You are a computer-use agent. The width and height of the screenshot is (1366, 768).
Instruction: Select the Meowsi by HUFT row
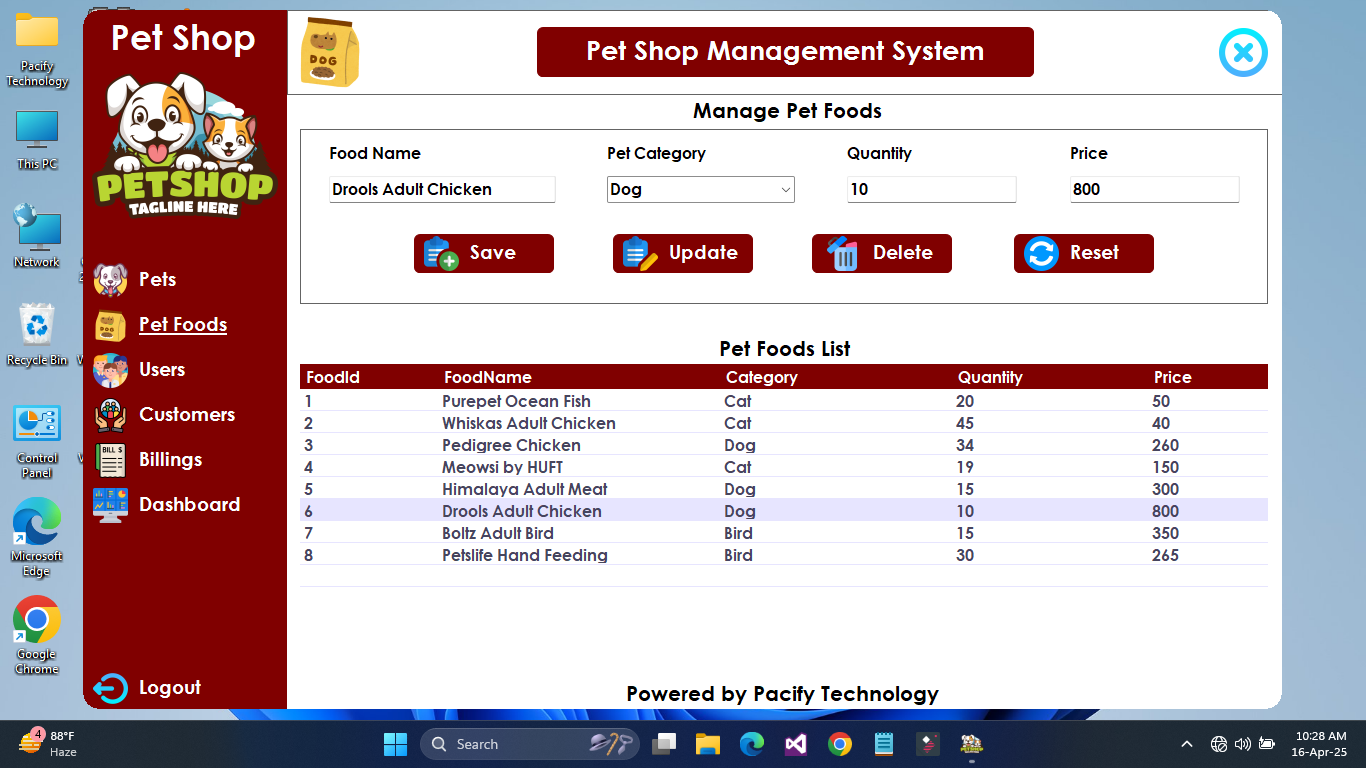784,467
